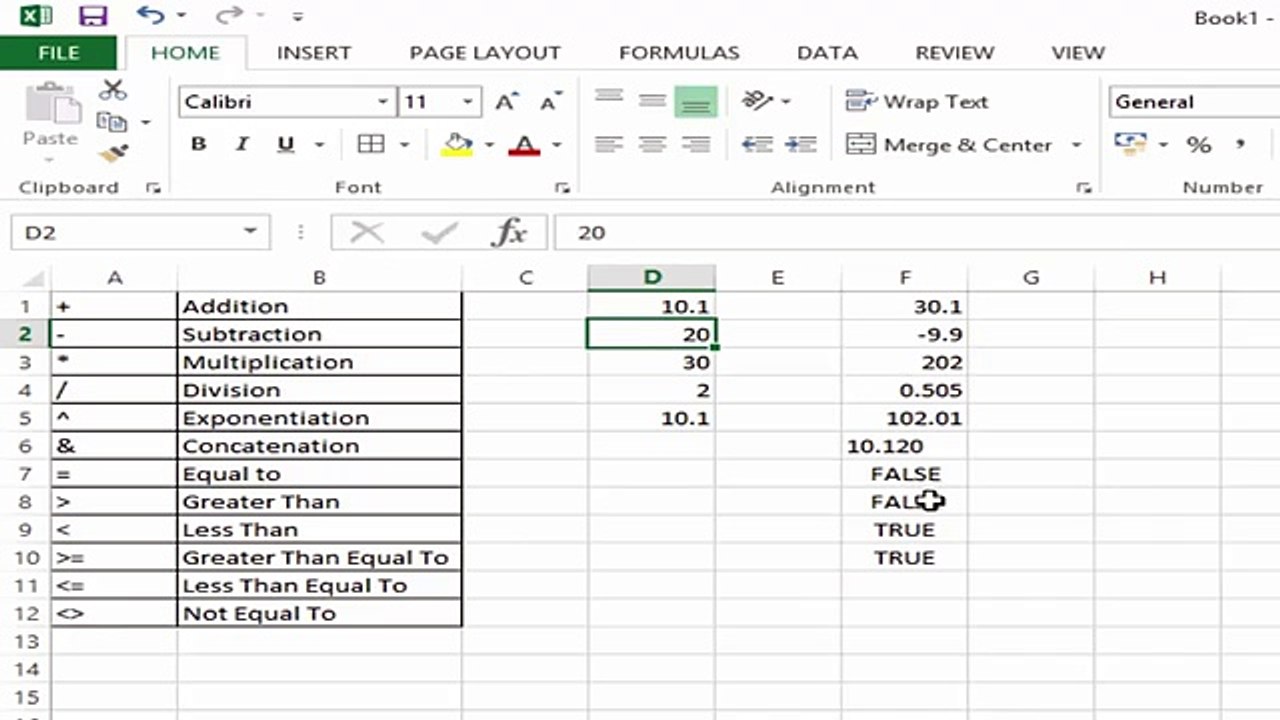This screenshot has height=720, width=1280.
Task: Click the Increase Indent icon
Action: point(800,145)
